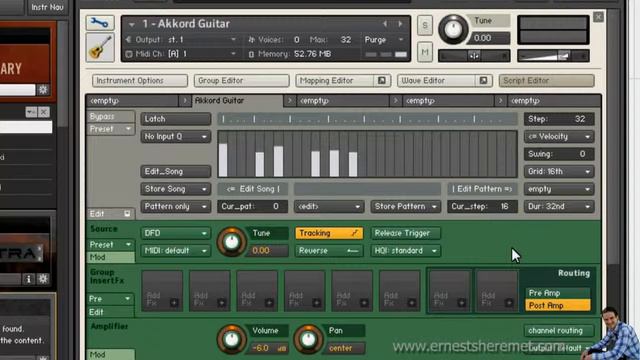The width and height of the screenshot is (640, 360).
Task: Select the fourth script tab labeled empty
Action: (449, 100)
